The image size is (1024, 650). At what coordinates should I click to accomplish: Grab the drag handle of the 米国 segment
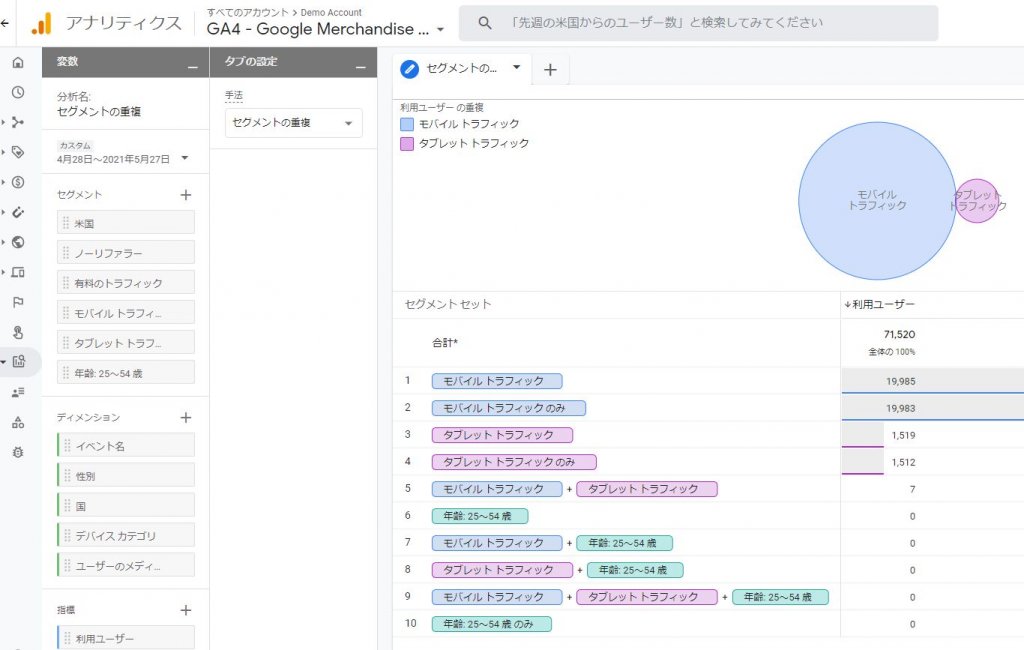(x=66, y=223)
